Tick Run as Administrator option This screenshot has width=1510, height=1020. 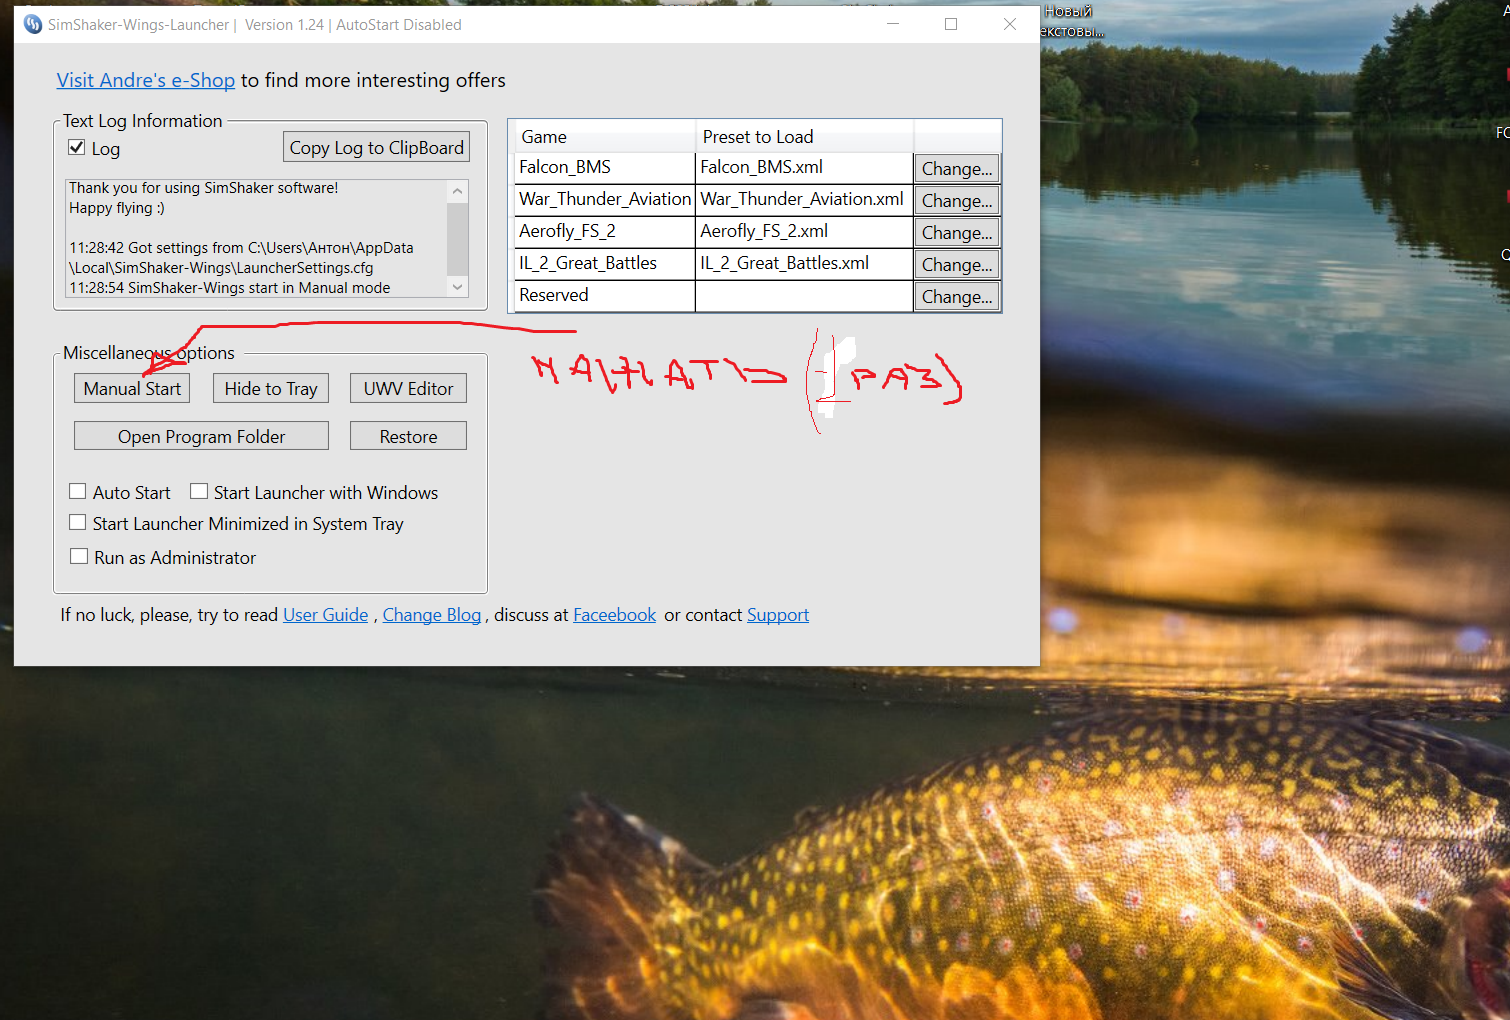point(79,556)
